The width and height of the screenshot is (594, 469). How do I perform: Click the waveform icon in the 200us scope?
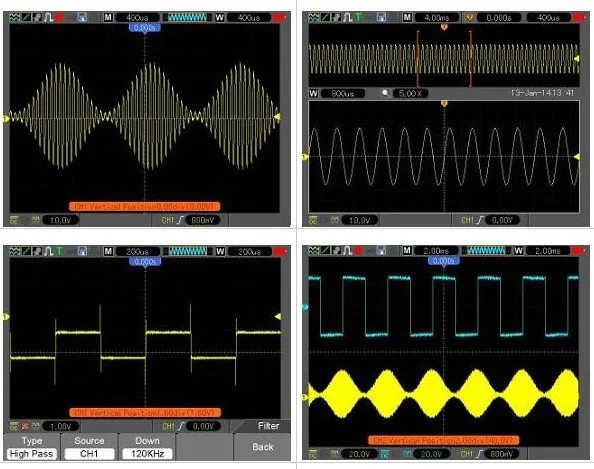click(15, 251)
